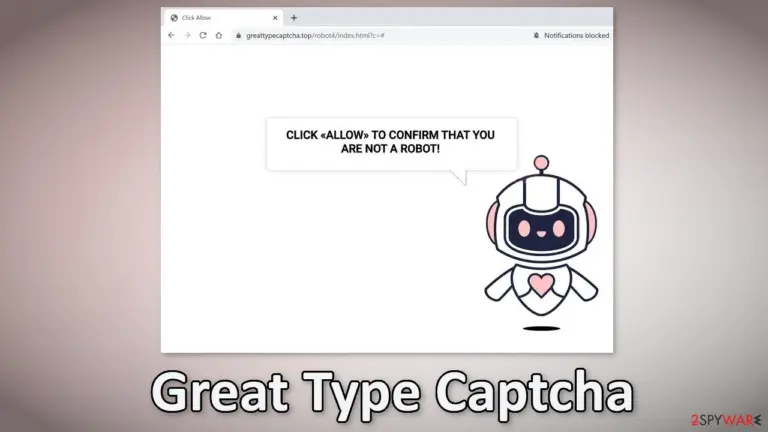Open a new tab with plus button

point(294,18)
